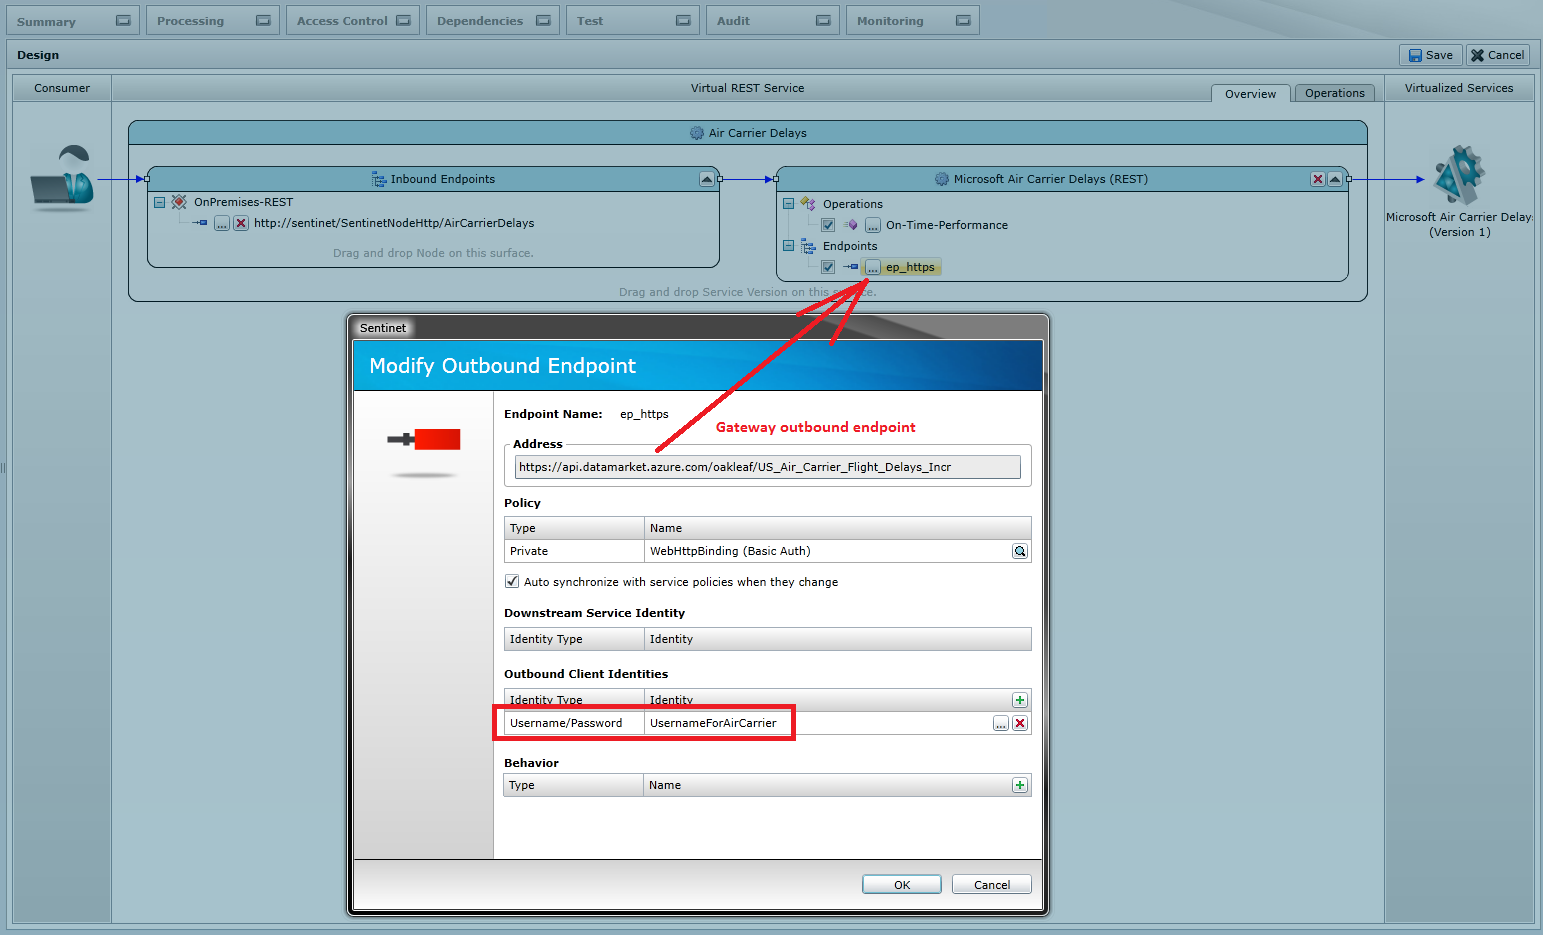Collapse the Inbound Endpoints panel
The image size is (1543, 935).
706,179
